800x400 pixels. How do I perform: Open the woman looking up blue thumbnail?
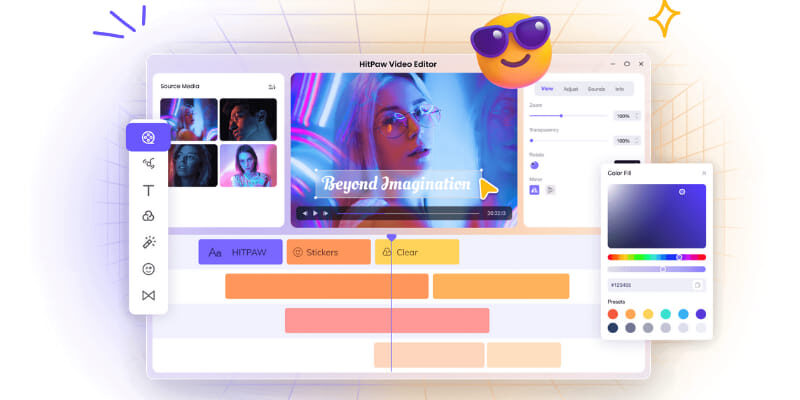[x=189, y=165]
